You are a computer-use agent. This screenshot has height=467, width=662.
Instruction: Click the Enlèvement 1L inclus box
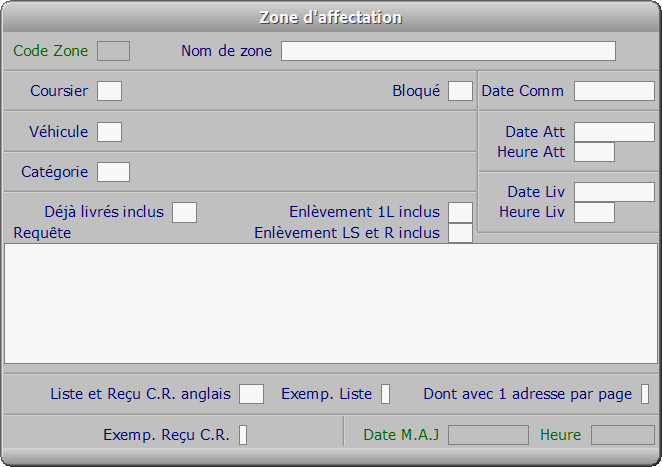point(460,212)
